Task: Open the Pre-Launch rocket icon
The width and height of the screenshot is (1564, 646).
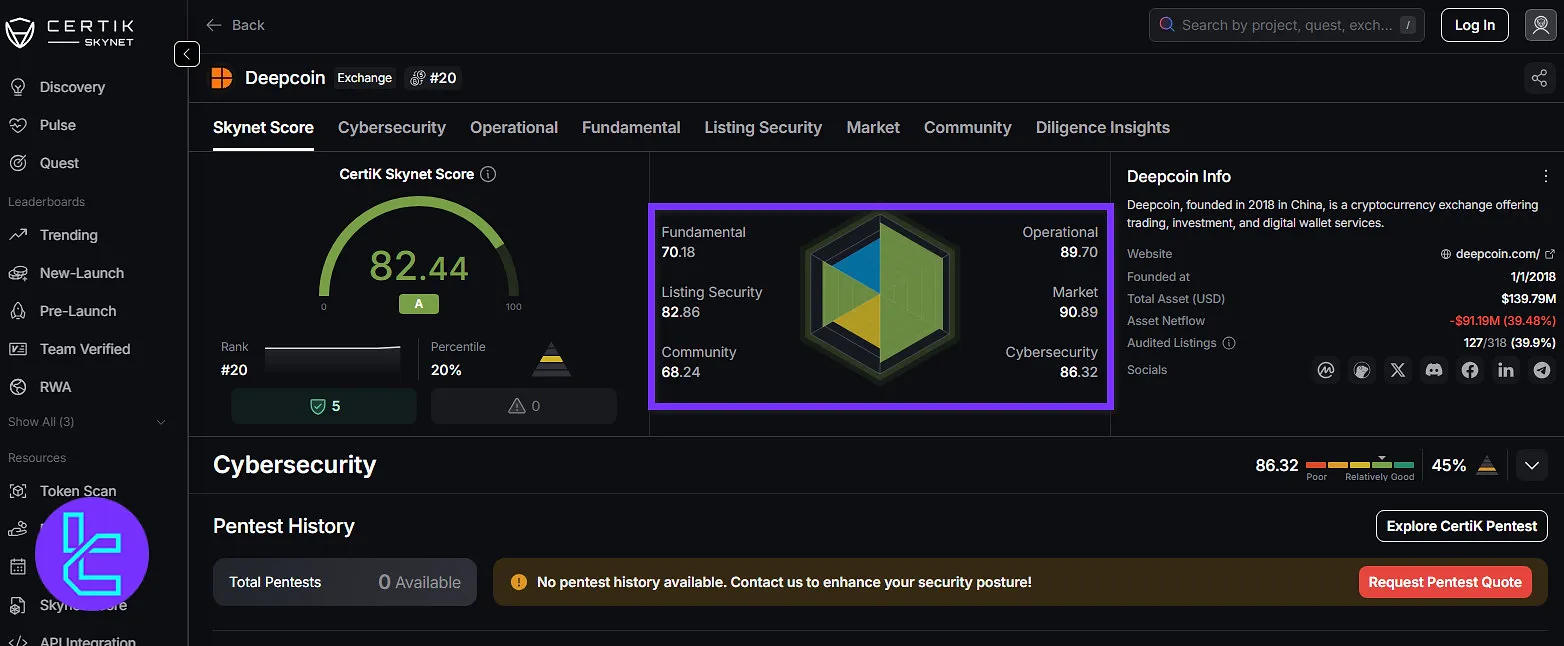Action: [18, 311]
